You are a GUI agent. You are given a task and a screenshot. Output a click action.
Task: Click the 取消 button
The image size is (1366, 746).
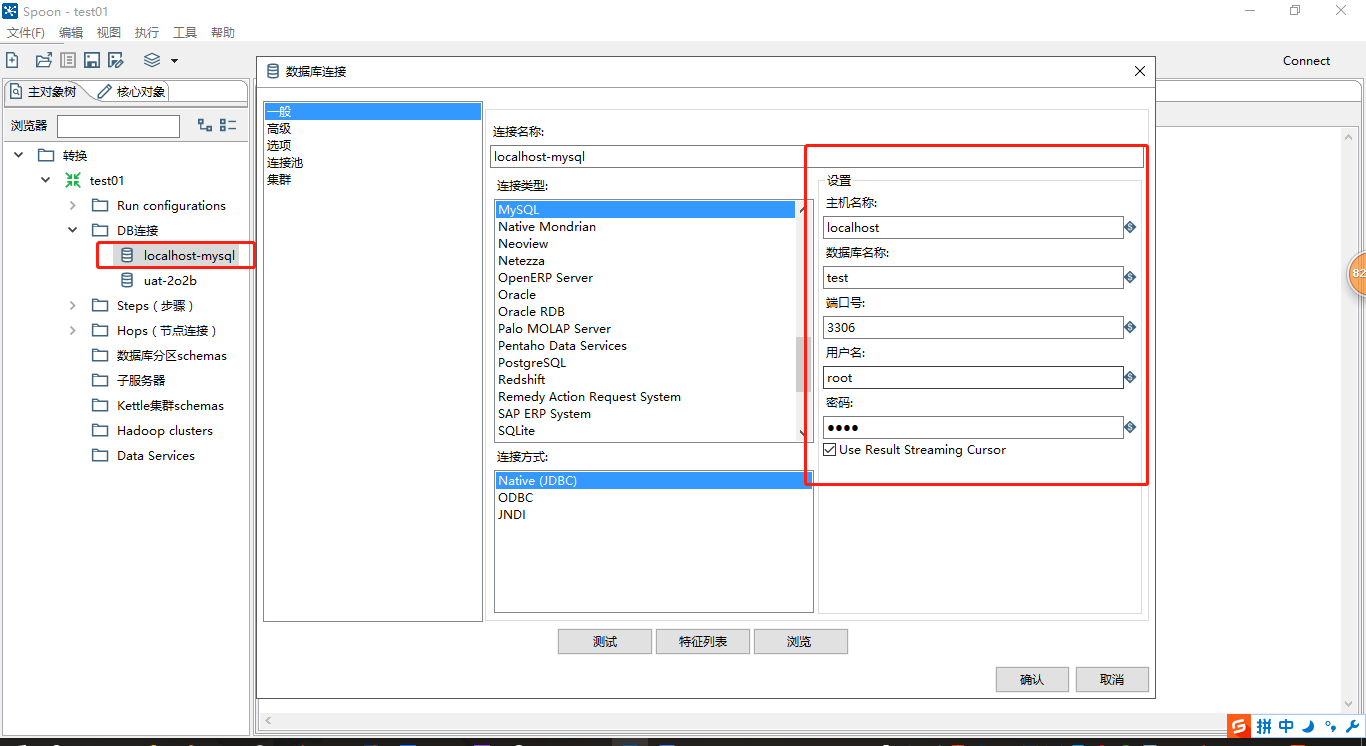[1112, 679]
